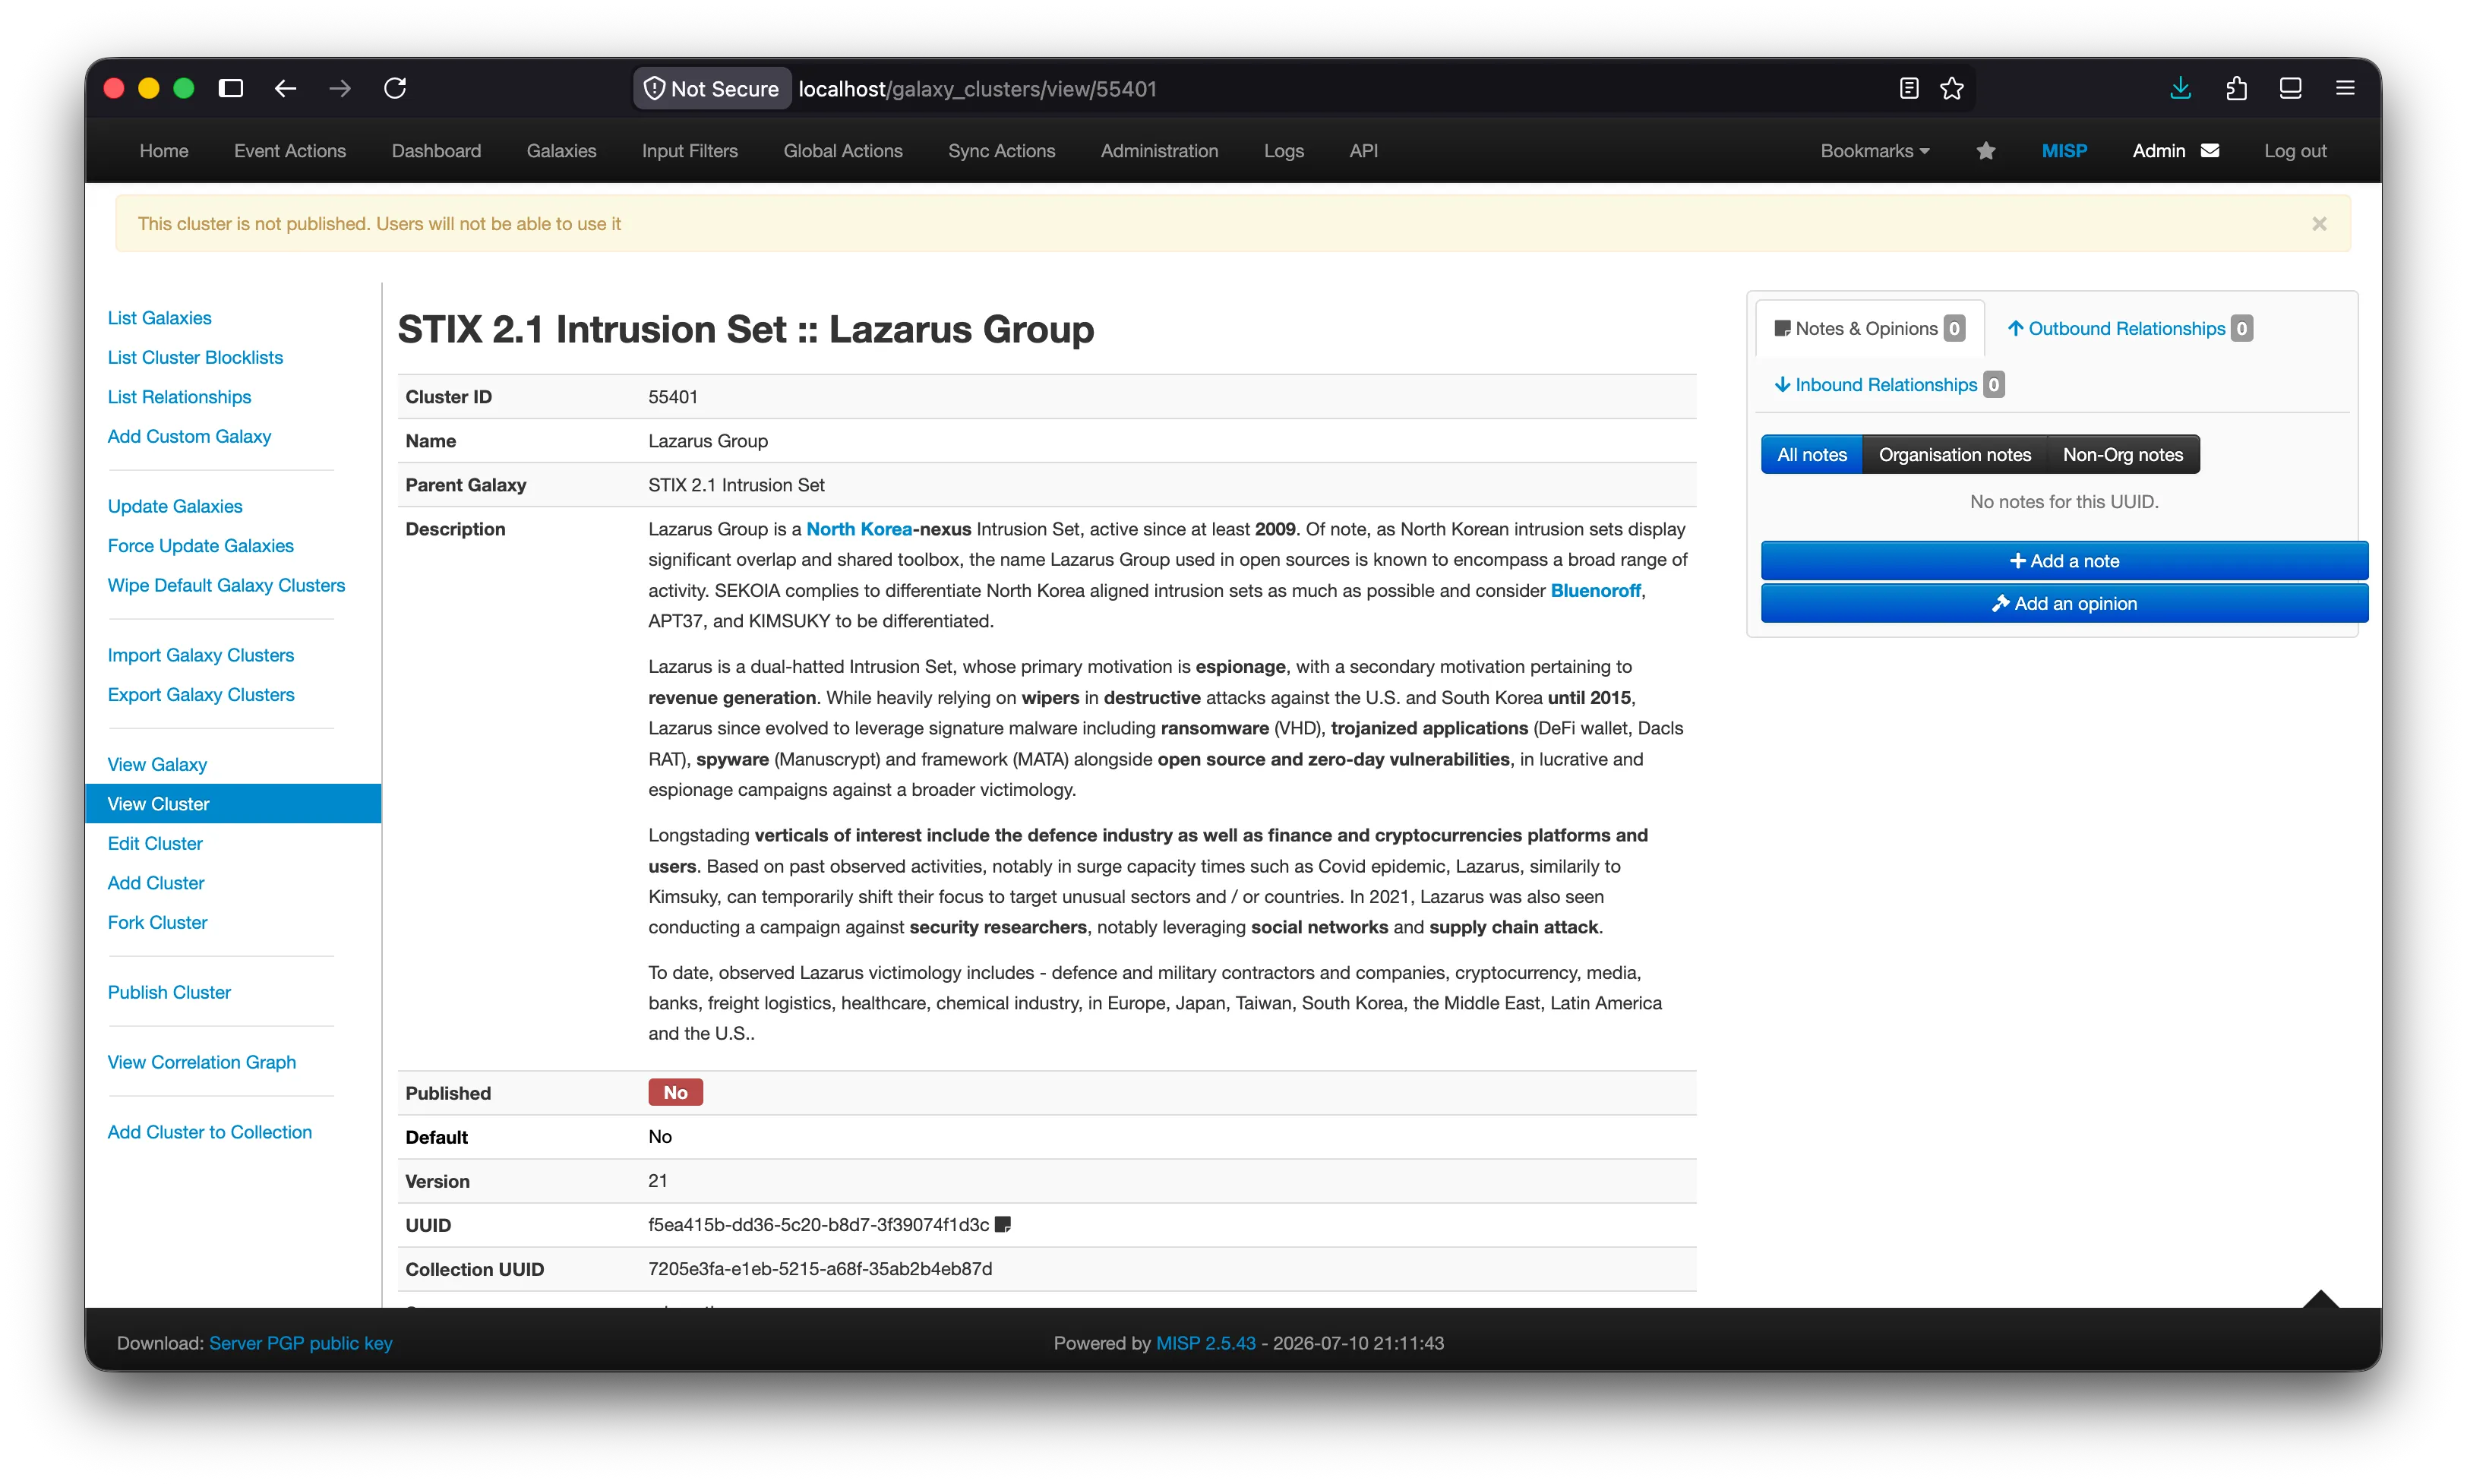The height and width of the screenshot is (1484, 2467).
Task: Click the browser back arrow
Action: pos(285,89)
